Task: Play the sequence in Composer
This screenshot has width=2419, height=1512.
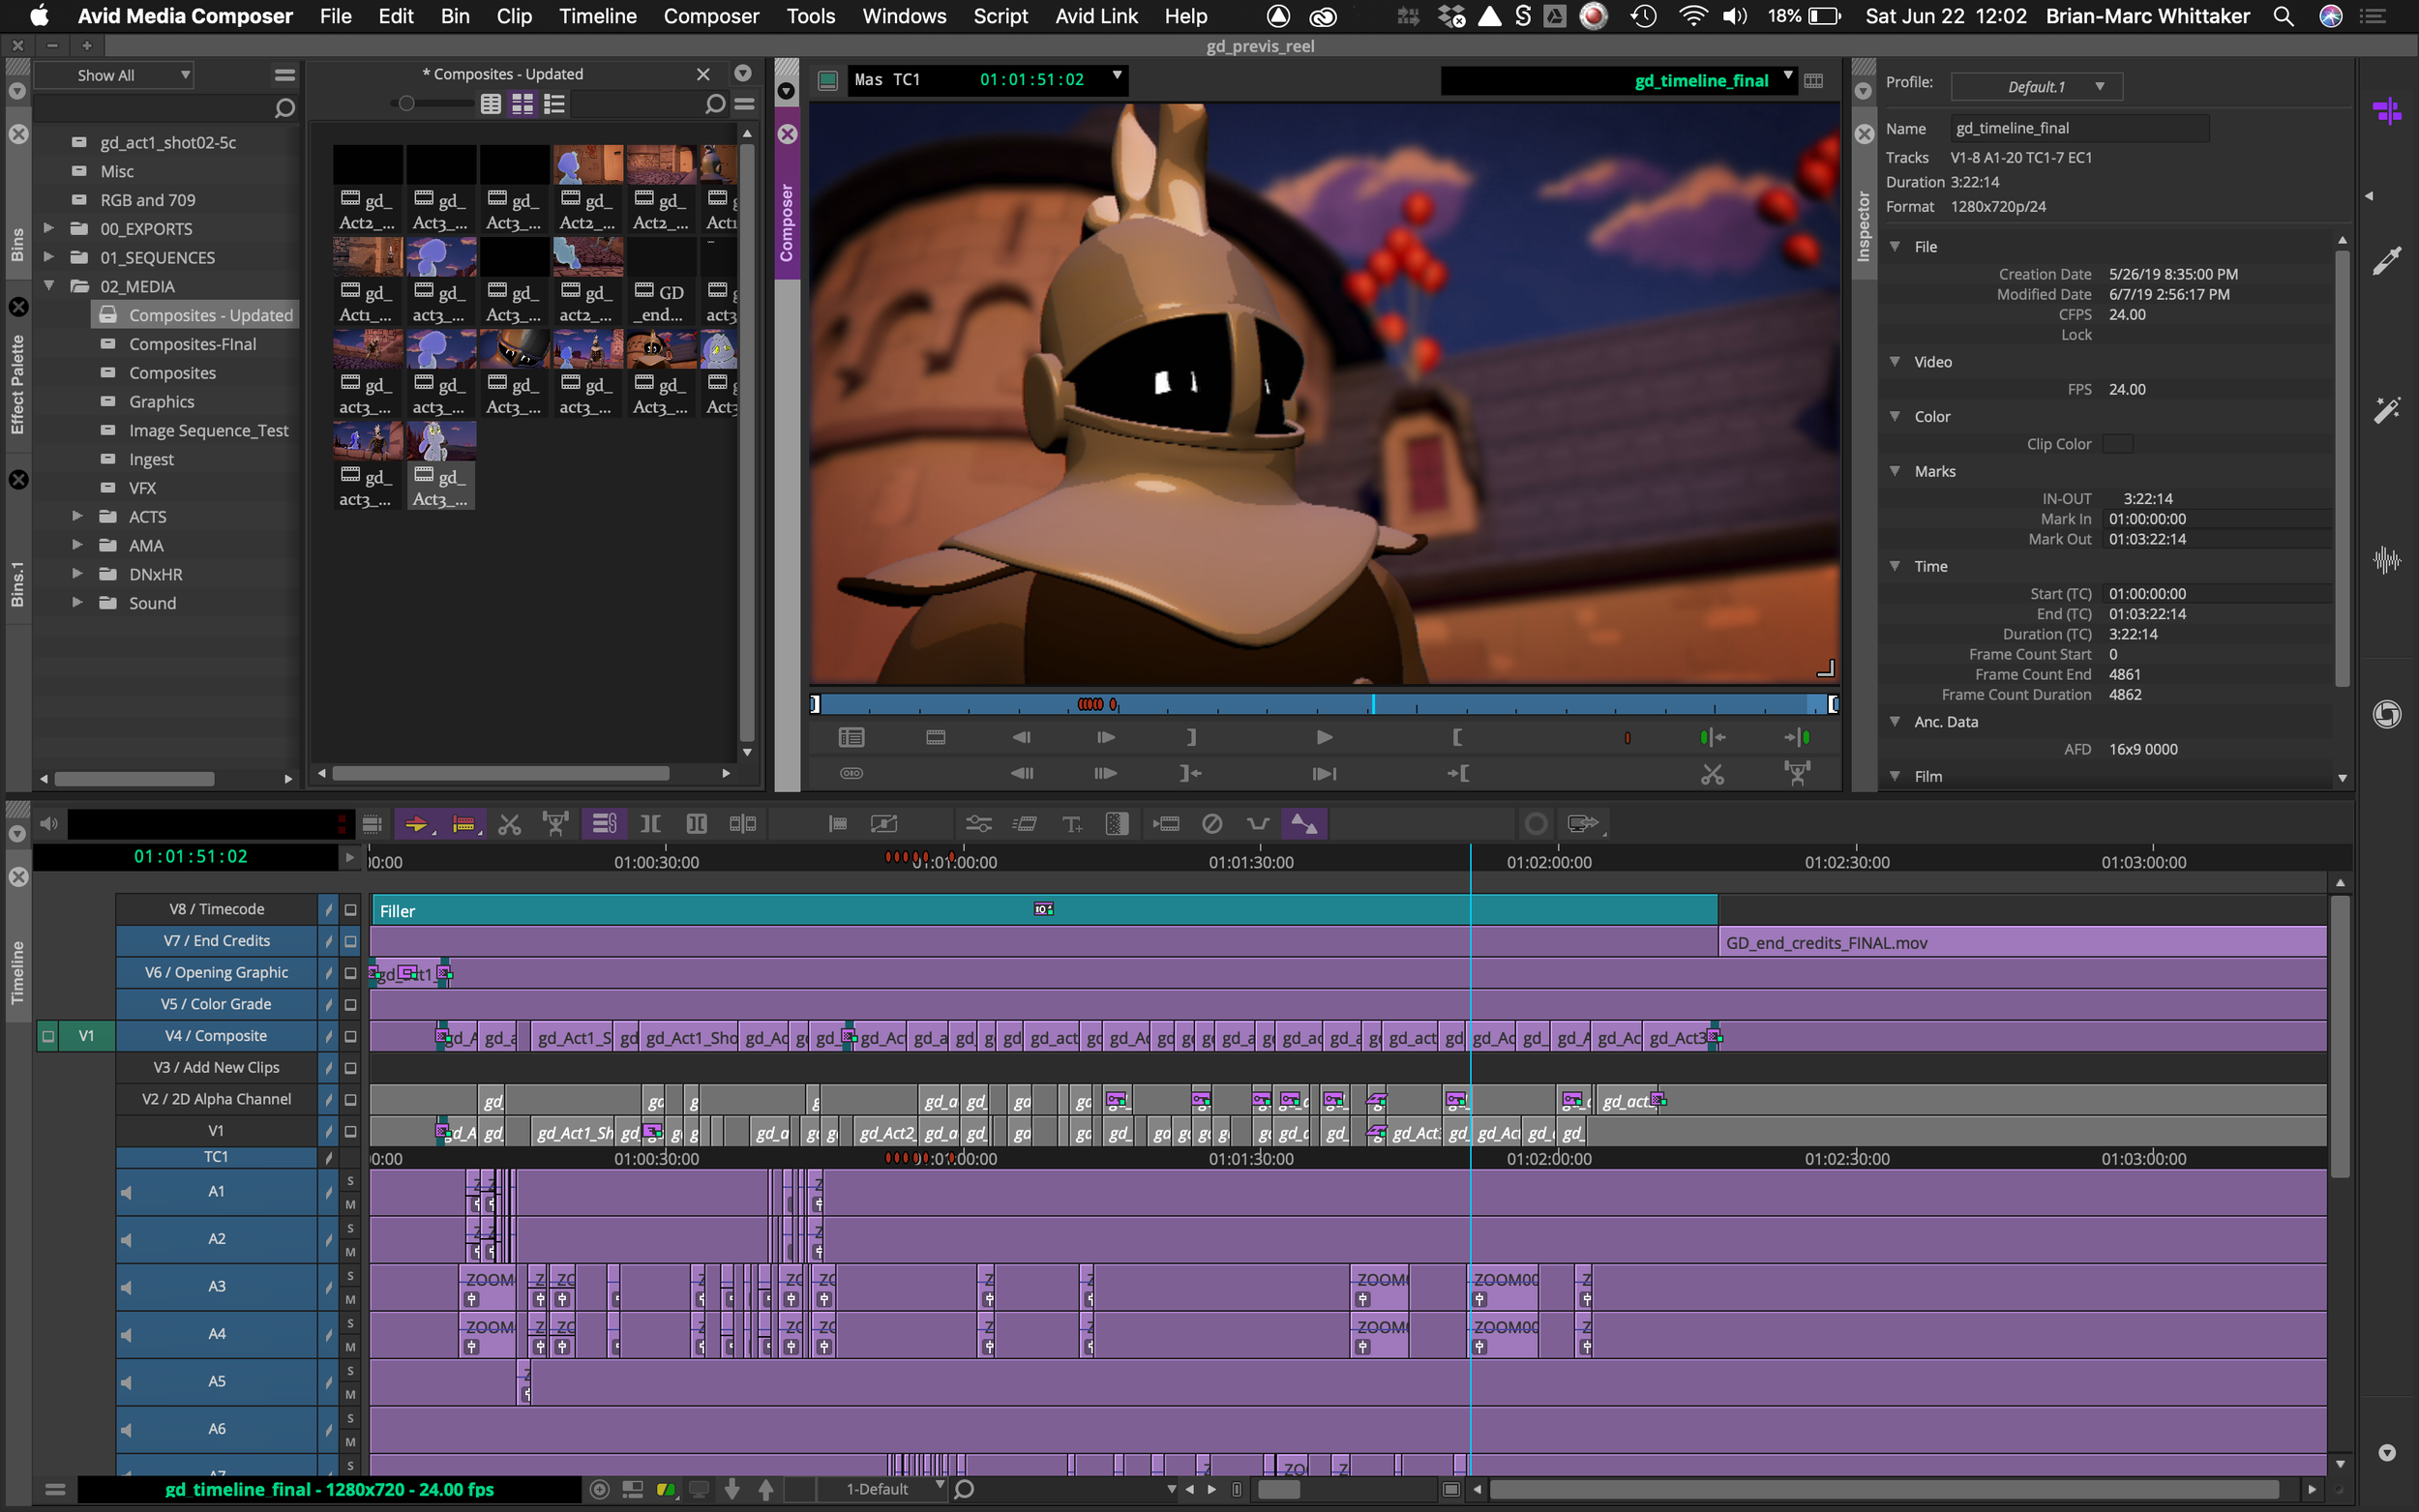Action: pyautogui.click(x=1324, y=738)
